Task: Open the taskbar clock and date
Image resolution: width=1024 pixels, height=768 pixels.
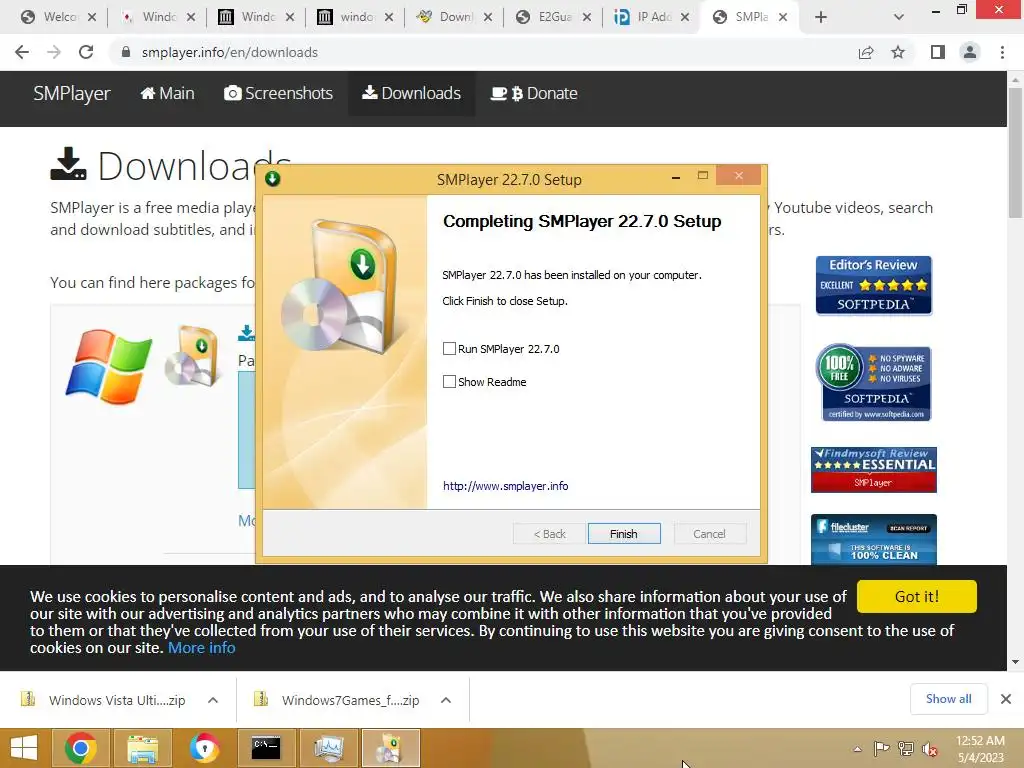Action: click(x=980, y=749)
